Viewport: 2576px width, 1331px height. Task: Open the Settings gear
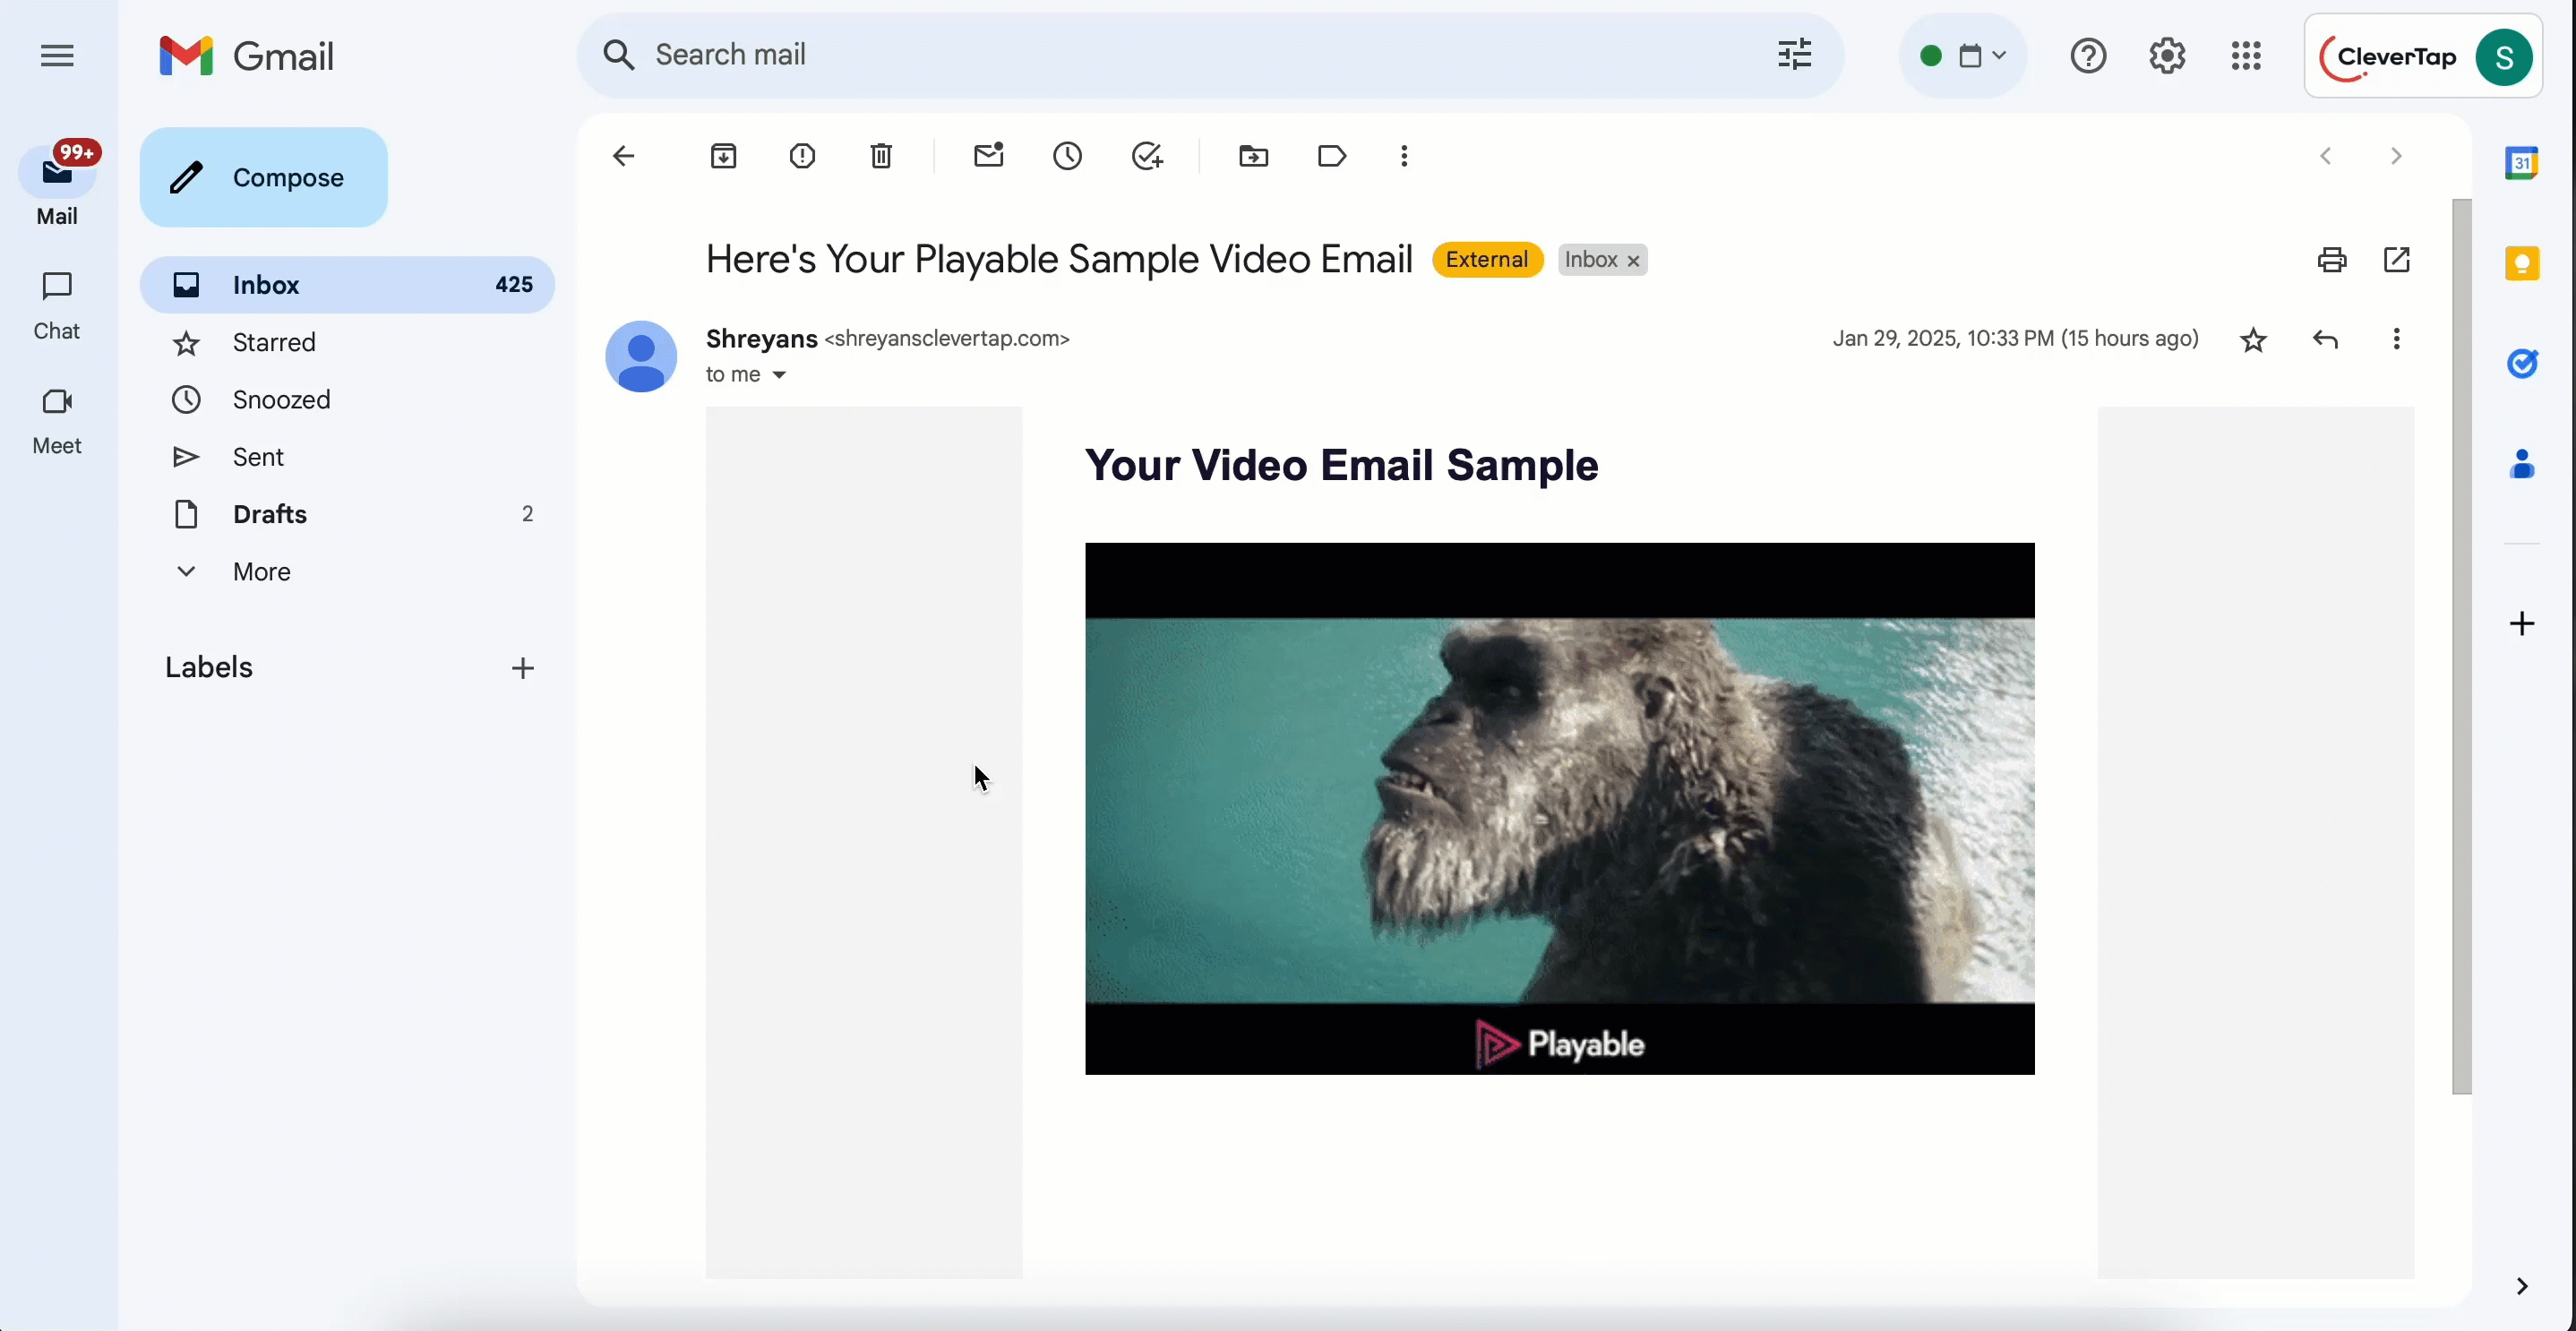[x=2167, y=56]
